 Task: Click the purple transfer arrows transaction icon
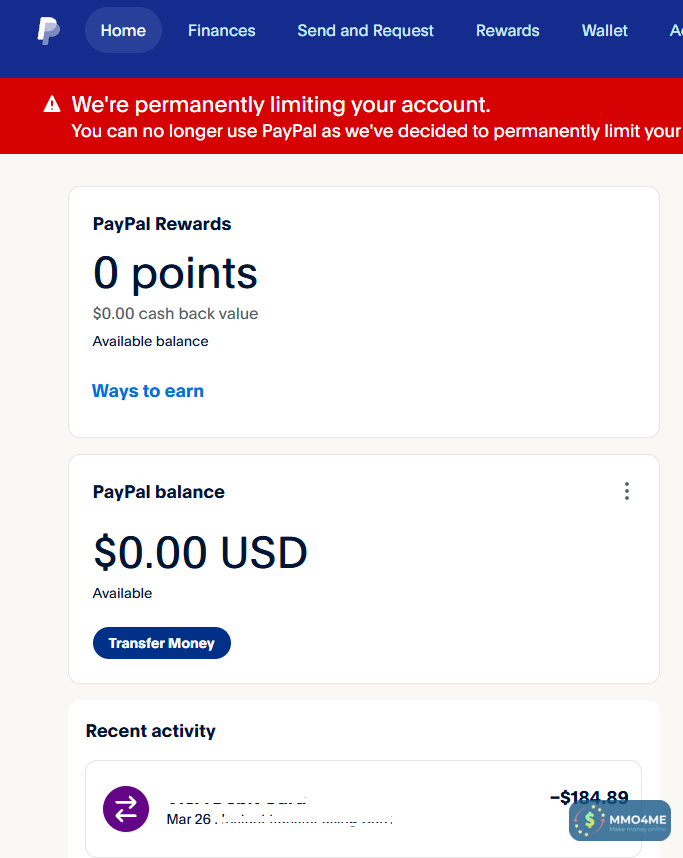126,809
